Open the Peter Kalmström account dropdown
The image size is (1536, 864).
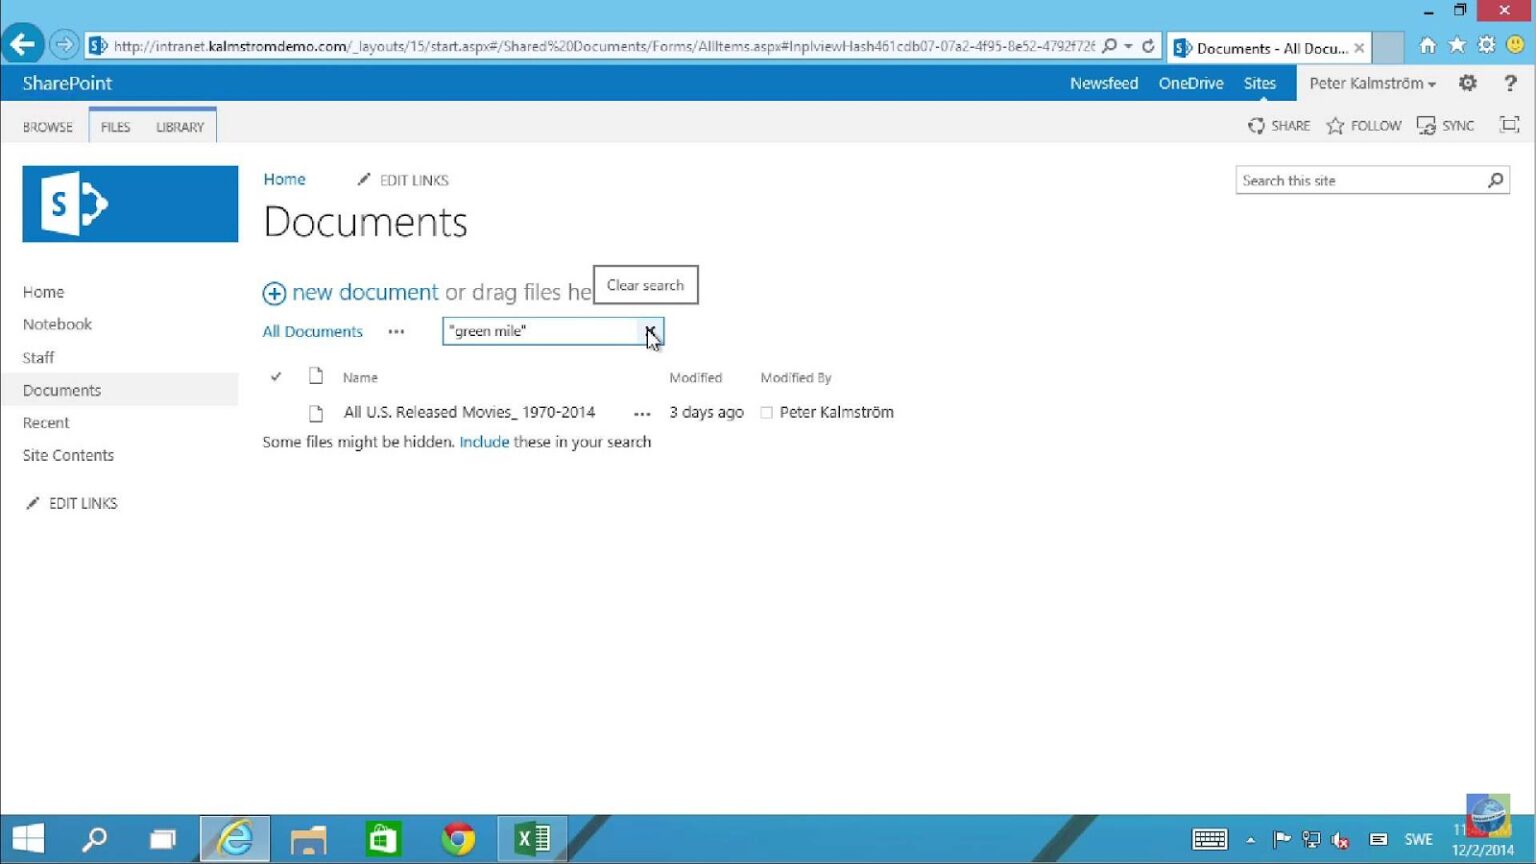coord(1371,83)
